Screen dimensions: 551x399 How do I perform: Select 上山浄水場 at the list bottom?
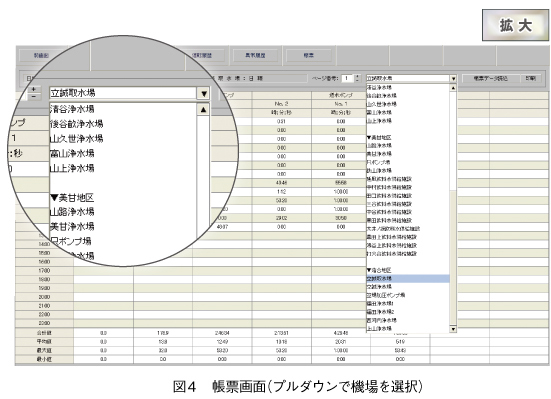(408, 328)
